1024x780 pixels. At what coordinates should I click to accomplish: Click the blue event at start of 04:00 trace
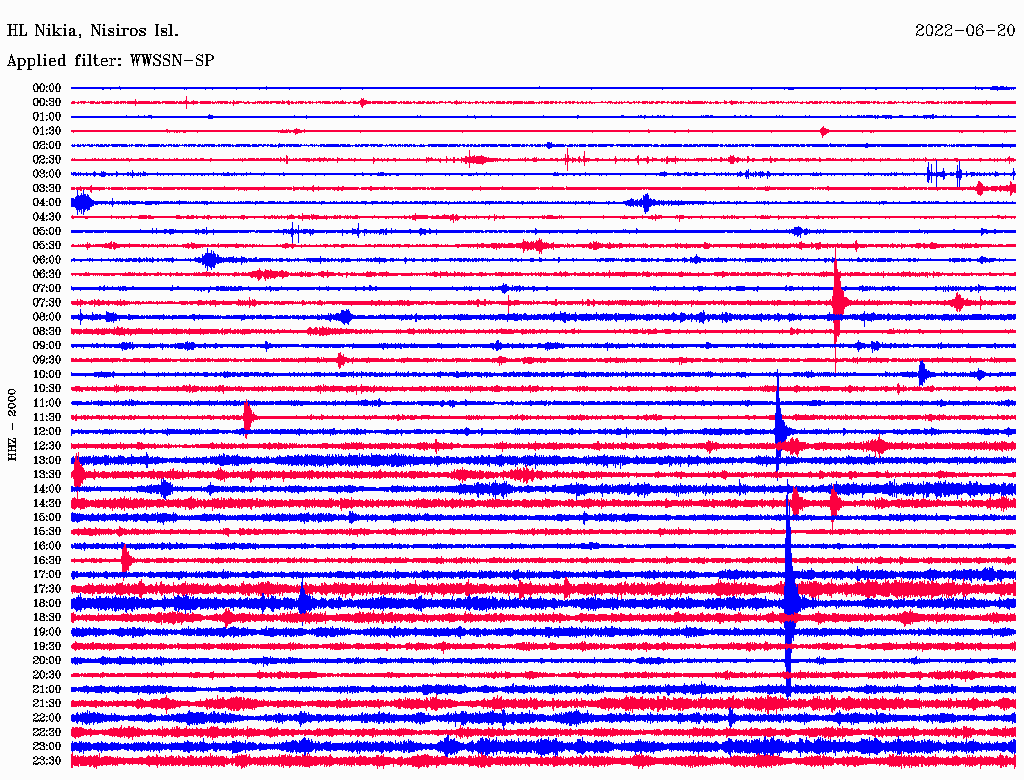click(x=82, y=203)
